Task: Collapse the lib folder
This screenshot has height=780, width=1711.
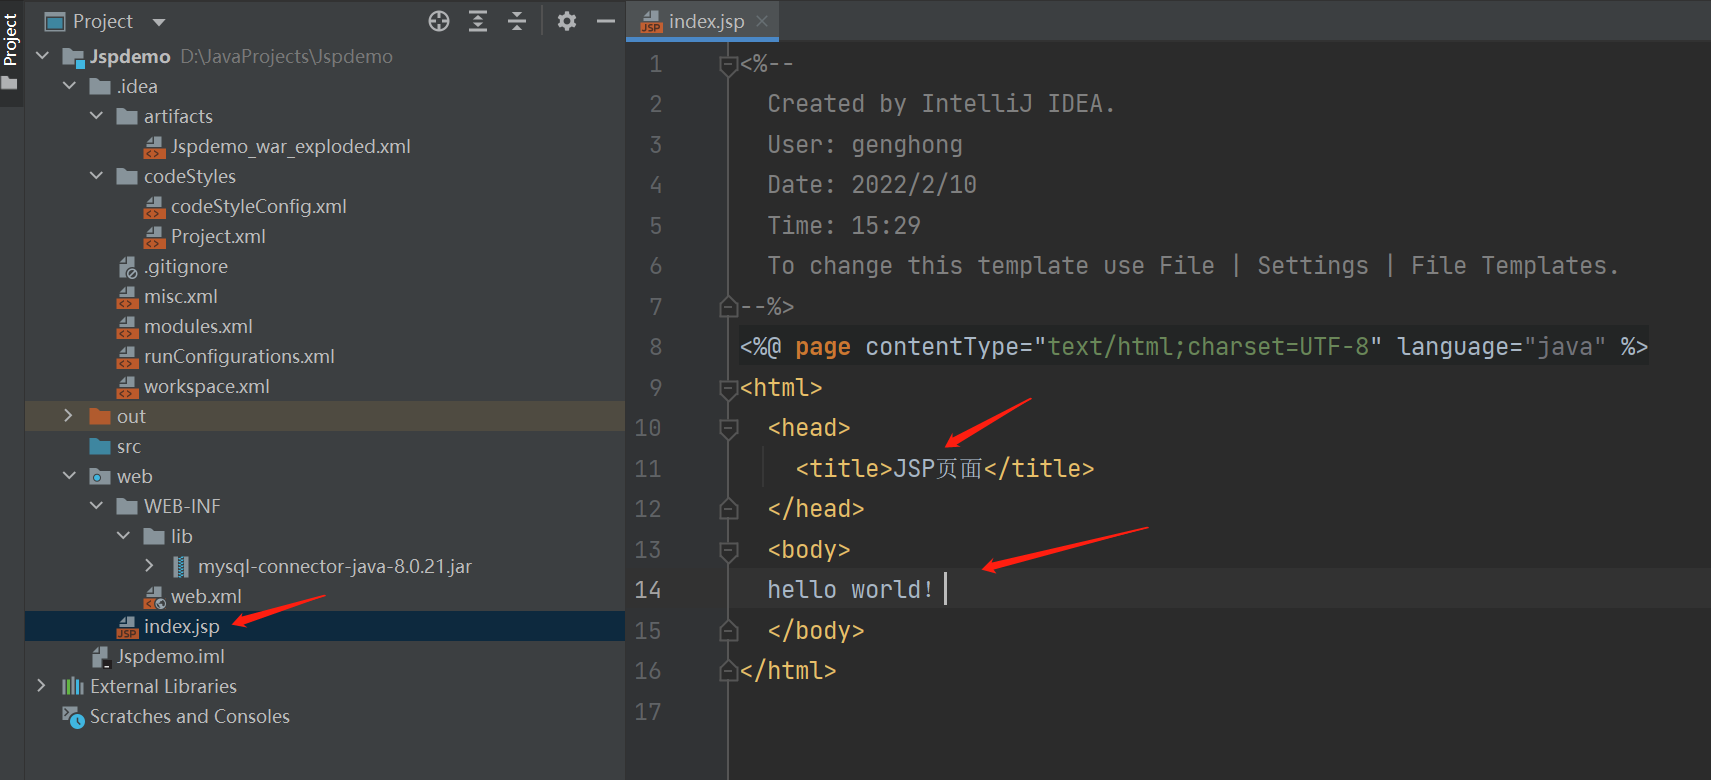Action: (x=124, y=536)
